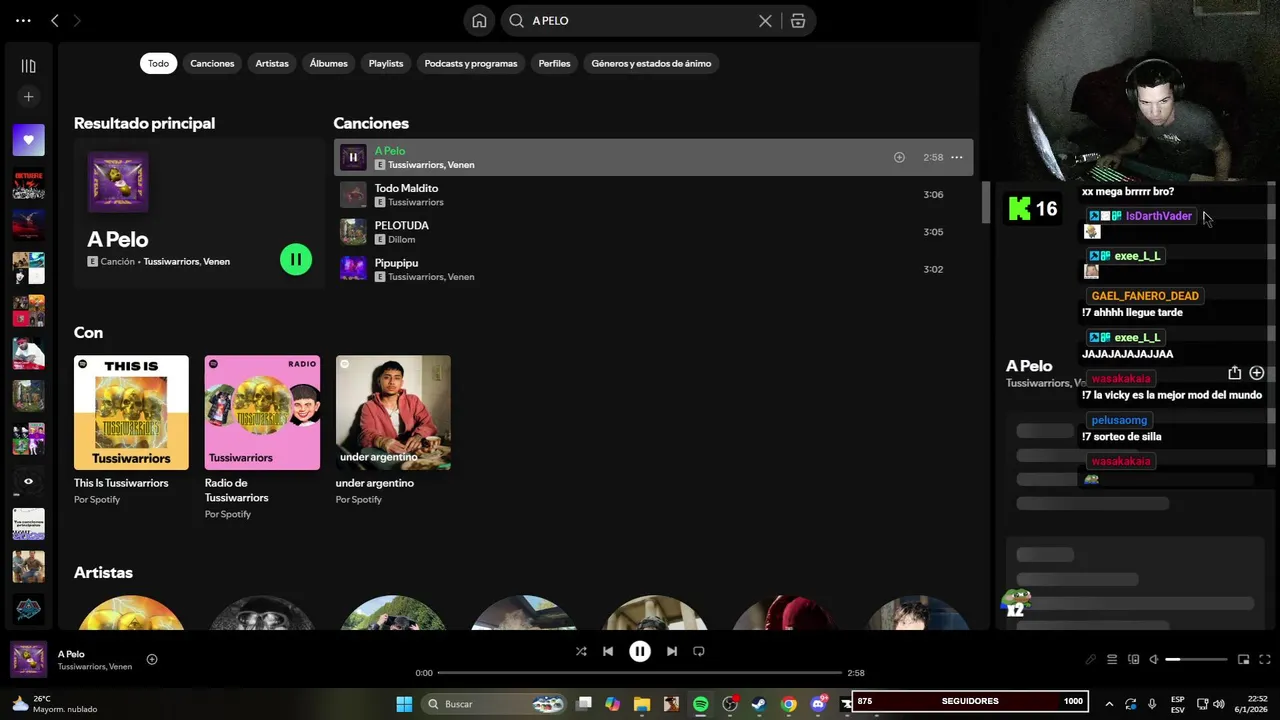Pause playback in bottom player
Screen dimensions: 1280x720
640,651
